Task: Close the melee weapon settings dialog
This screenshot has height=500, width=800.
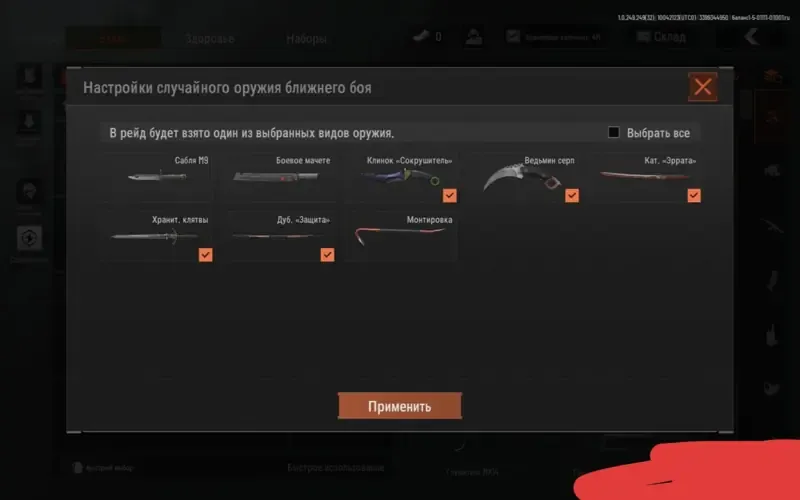Action: click(703, 87)
